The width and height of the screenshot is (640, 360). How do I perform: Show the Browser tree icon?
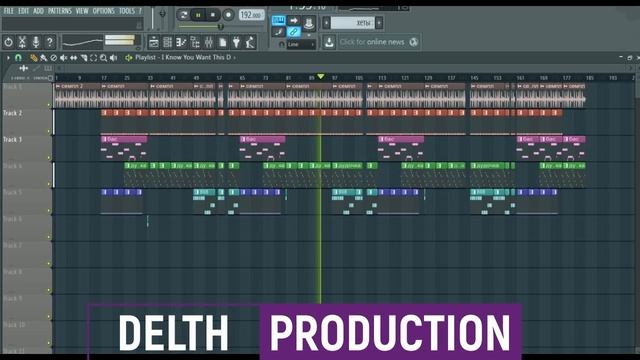(x=195, y=42)
